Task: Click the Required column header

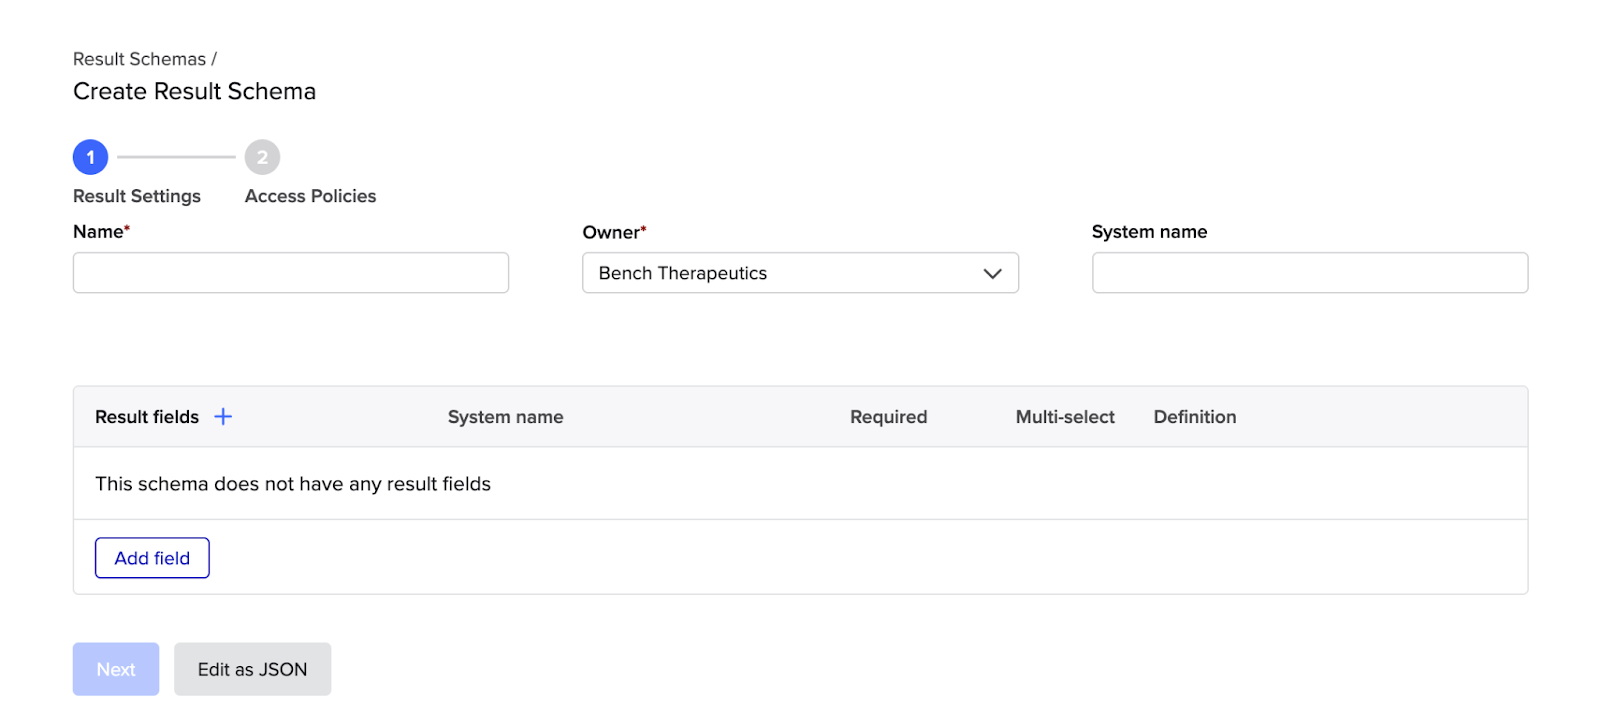Action: [x=888, y=417]
